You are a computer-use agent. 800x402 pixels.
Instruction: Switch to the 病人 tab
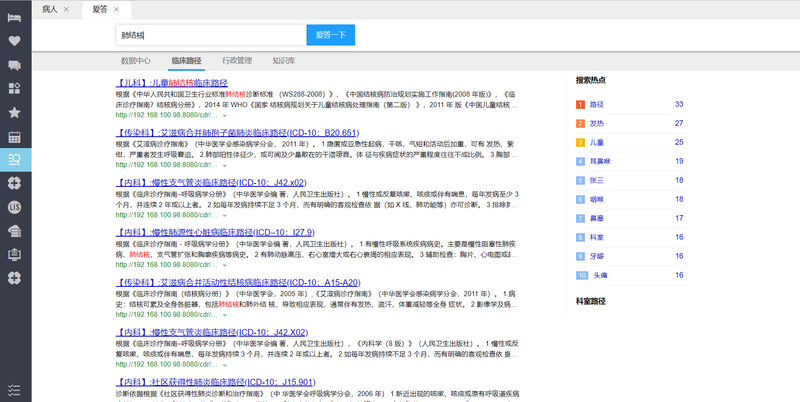[x=49, y=9]
